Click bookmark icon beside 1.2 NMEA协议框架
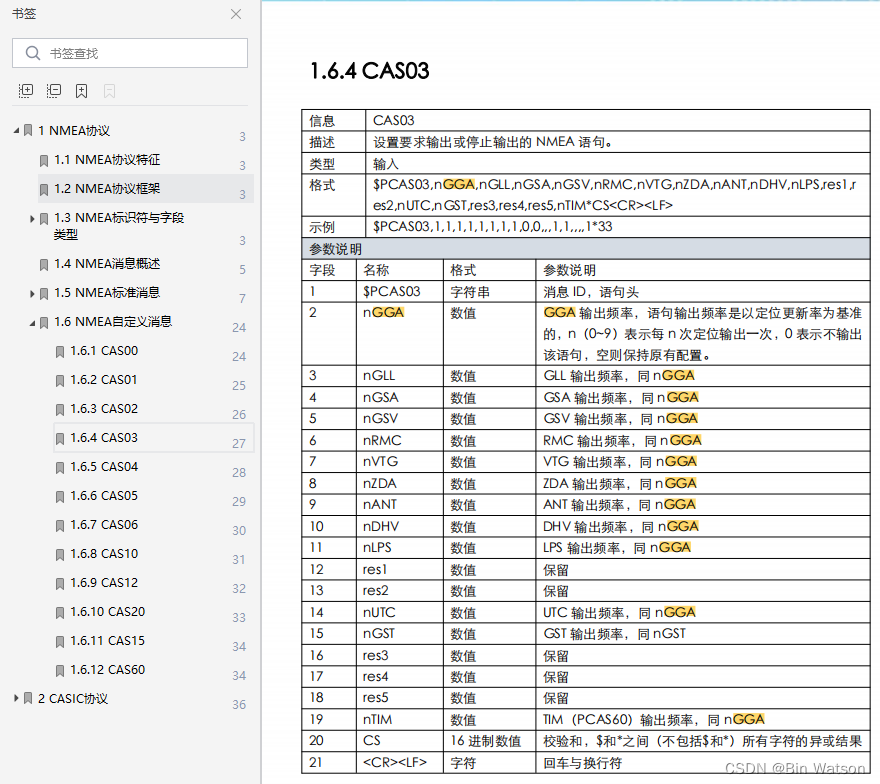880x784 pixels. tap(44, 190)
